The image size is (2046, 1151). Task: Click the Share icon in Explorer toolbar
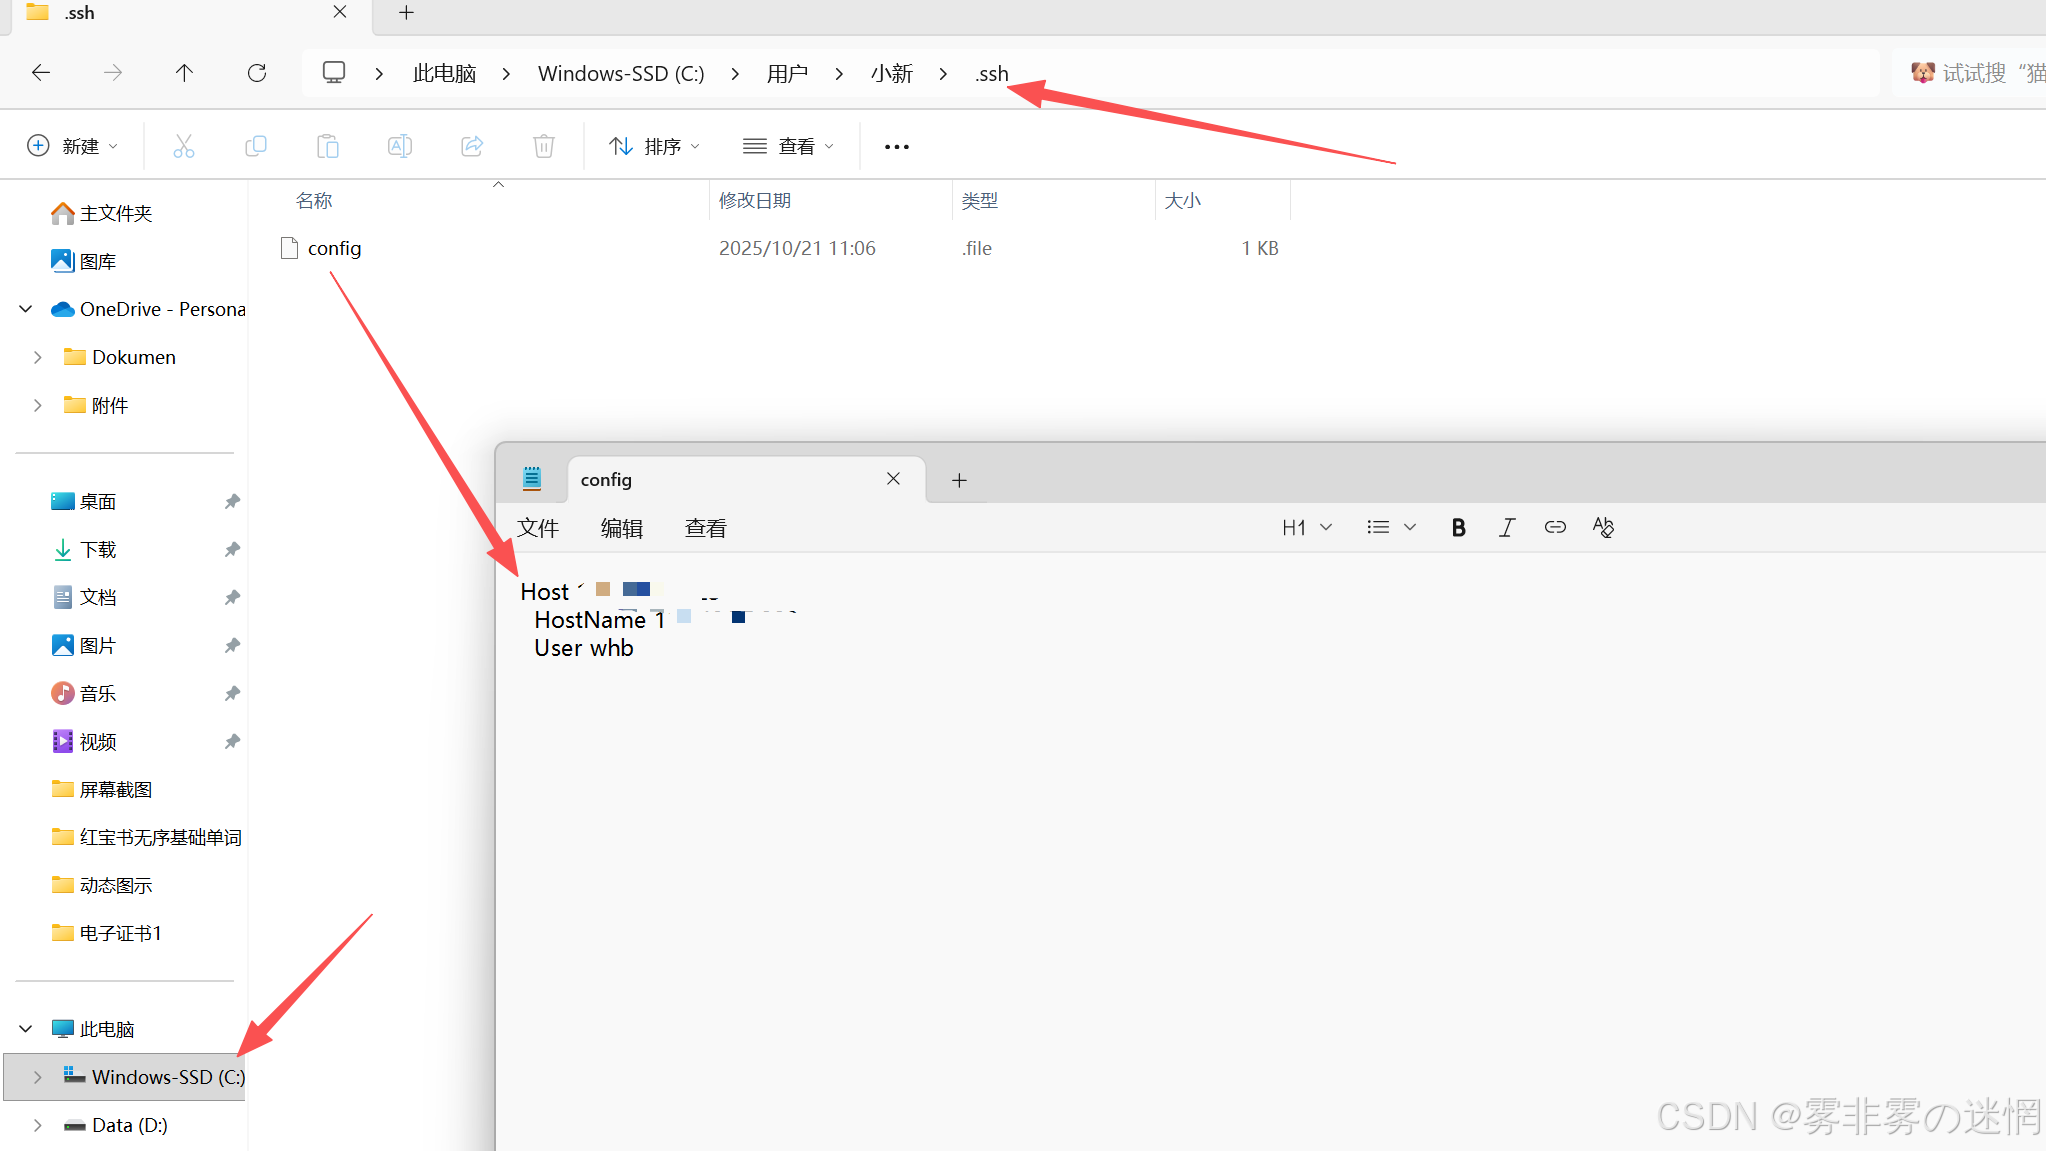(472, 146)
